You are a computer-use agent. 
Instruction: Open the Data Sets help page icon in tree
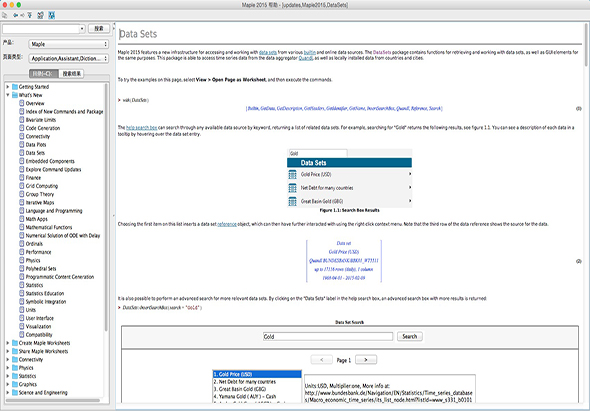(x=22, y=153)
